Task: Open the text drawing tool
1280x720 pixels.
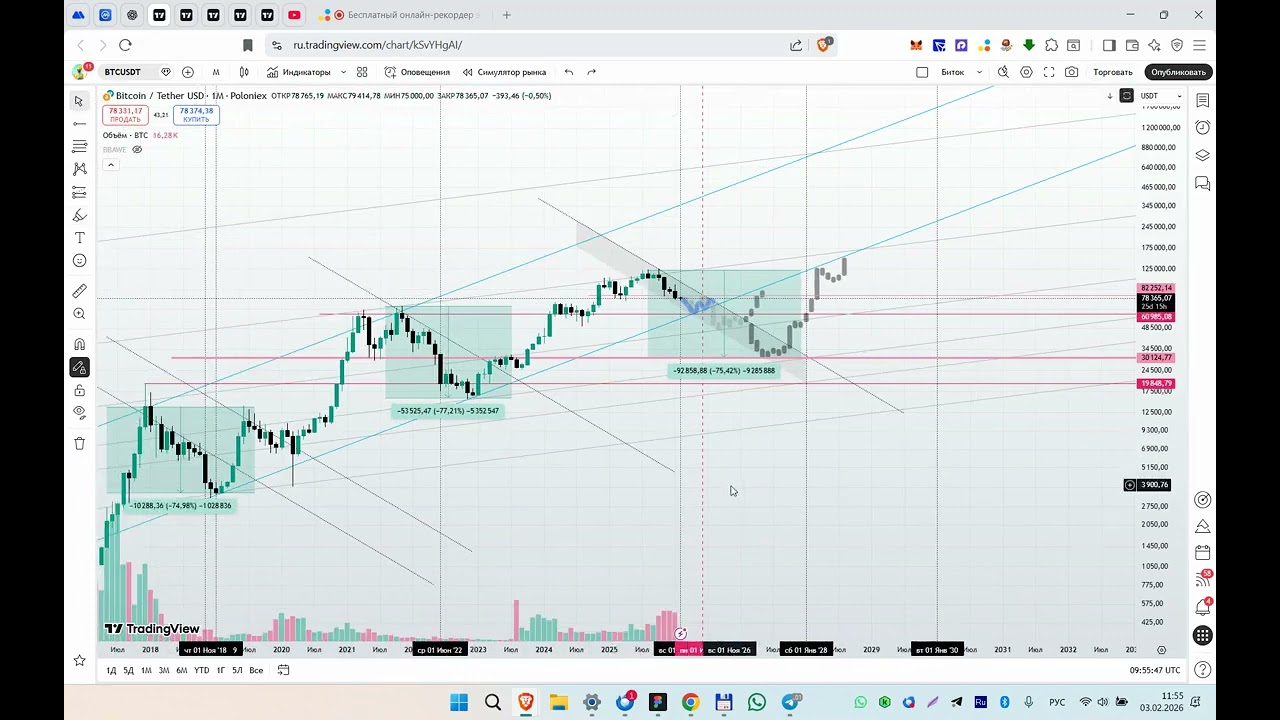Action: pyautogui.click(x=80, y=238)
